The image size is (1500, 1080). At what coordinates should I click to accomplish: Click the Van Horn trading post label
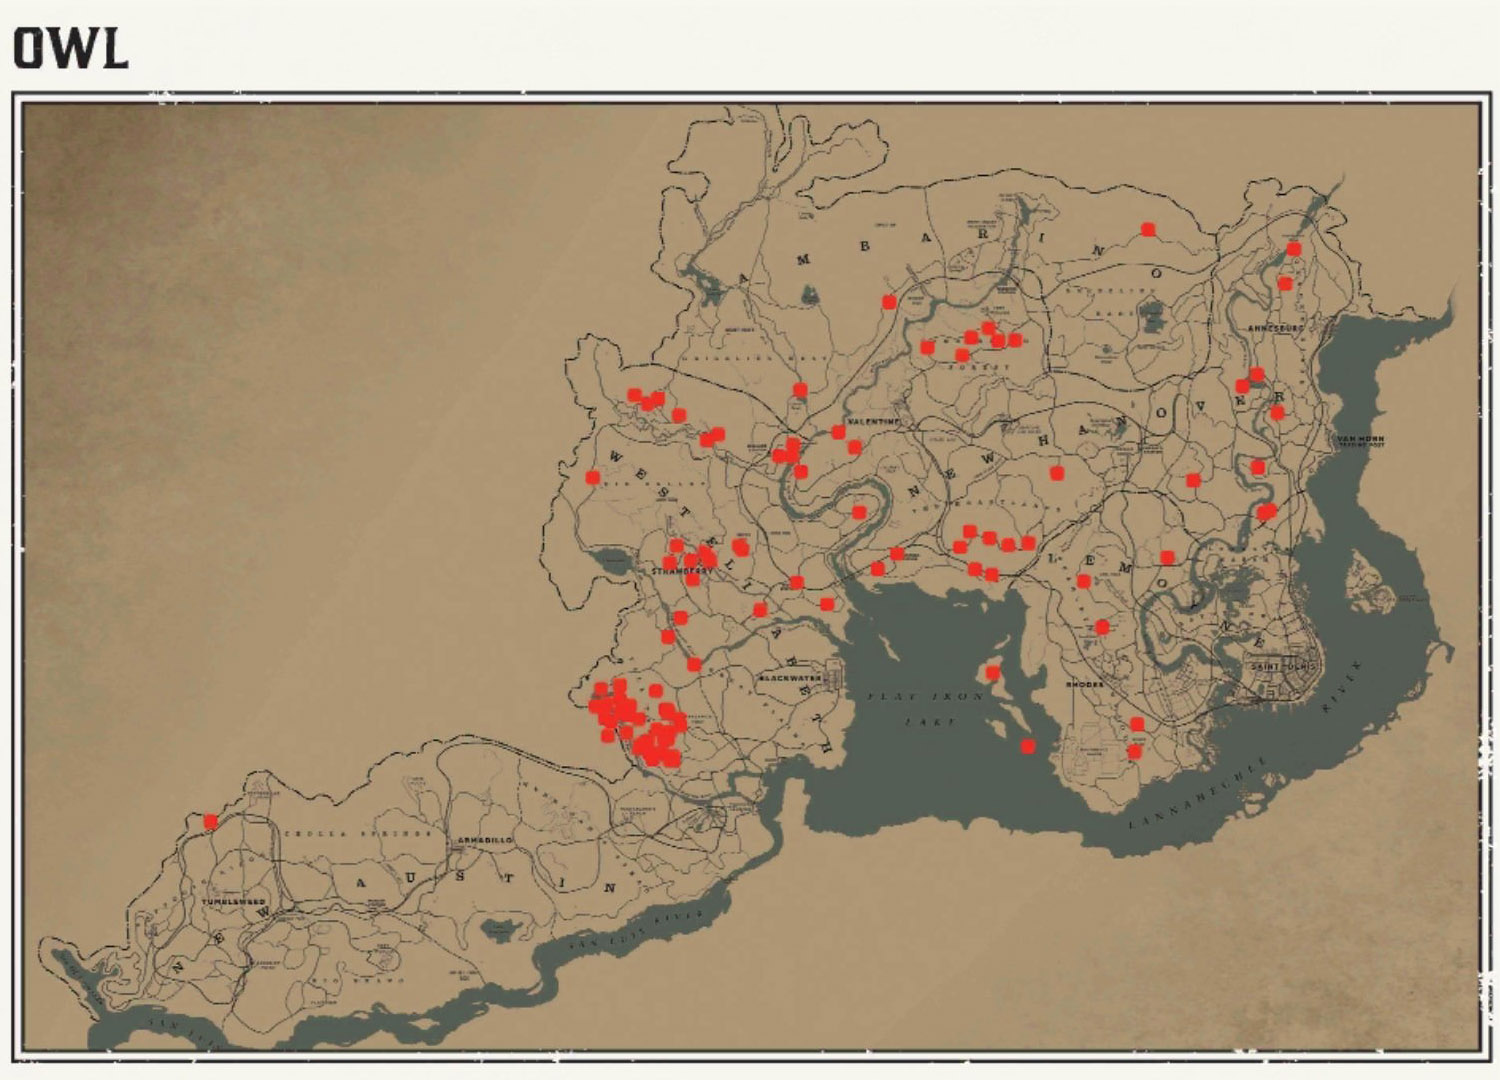[1361, 441]
